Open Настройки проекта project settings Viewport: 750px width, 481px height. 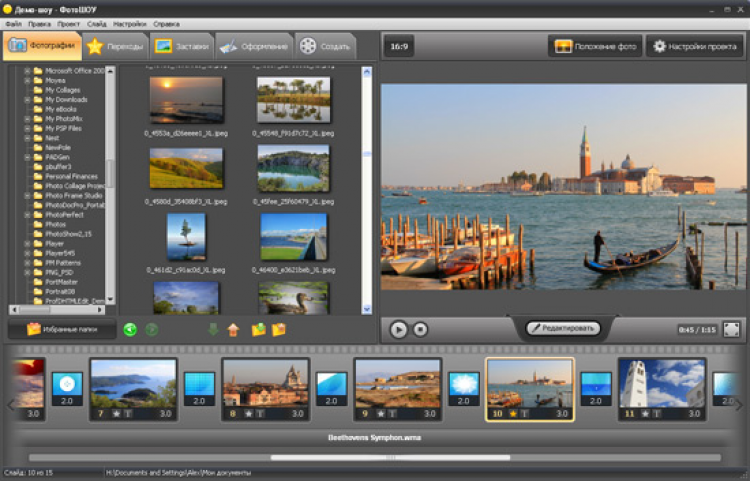695,46
